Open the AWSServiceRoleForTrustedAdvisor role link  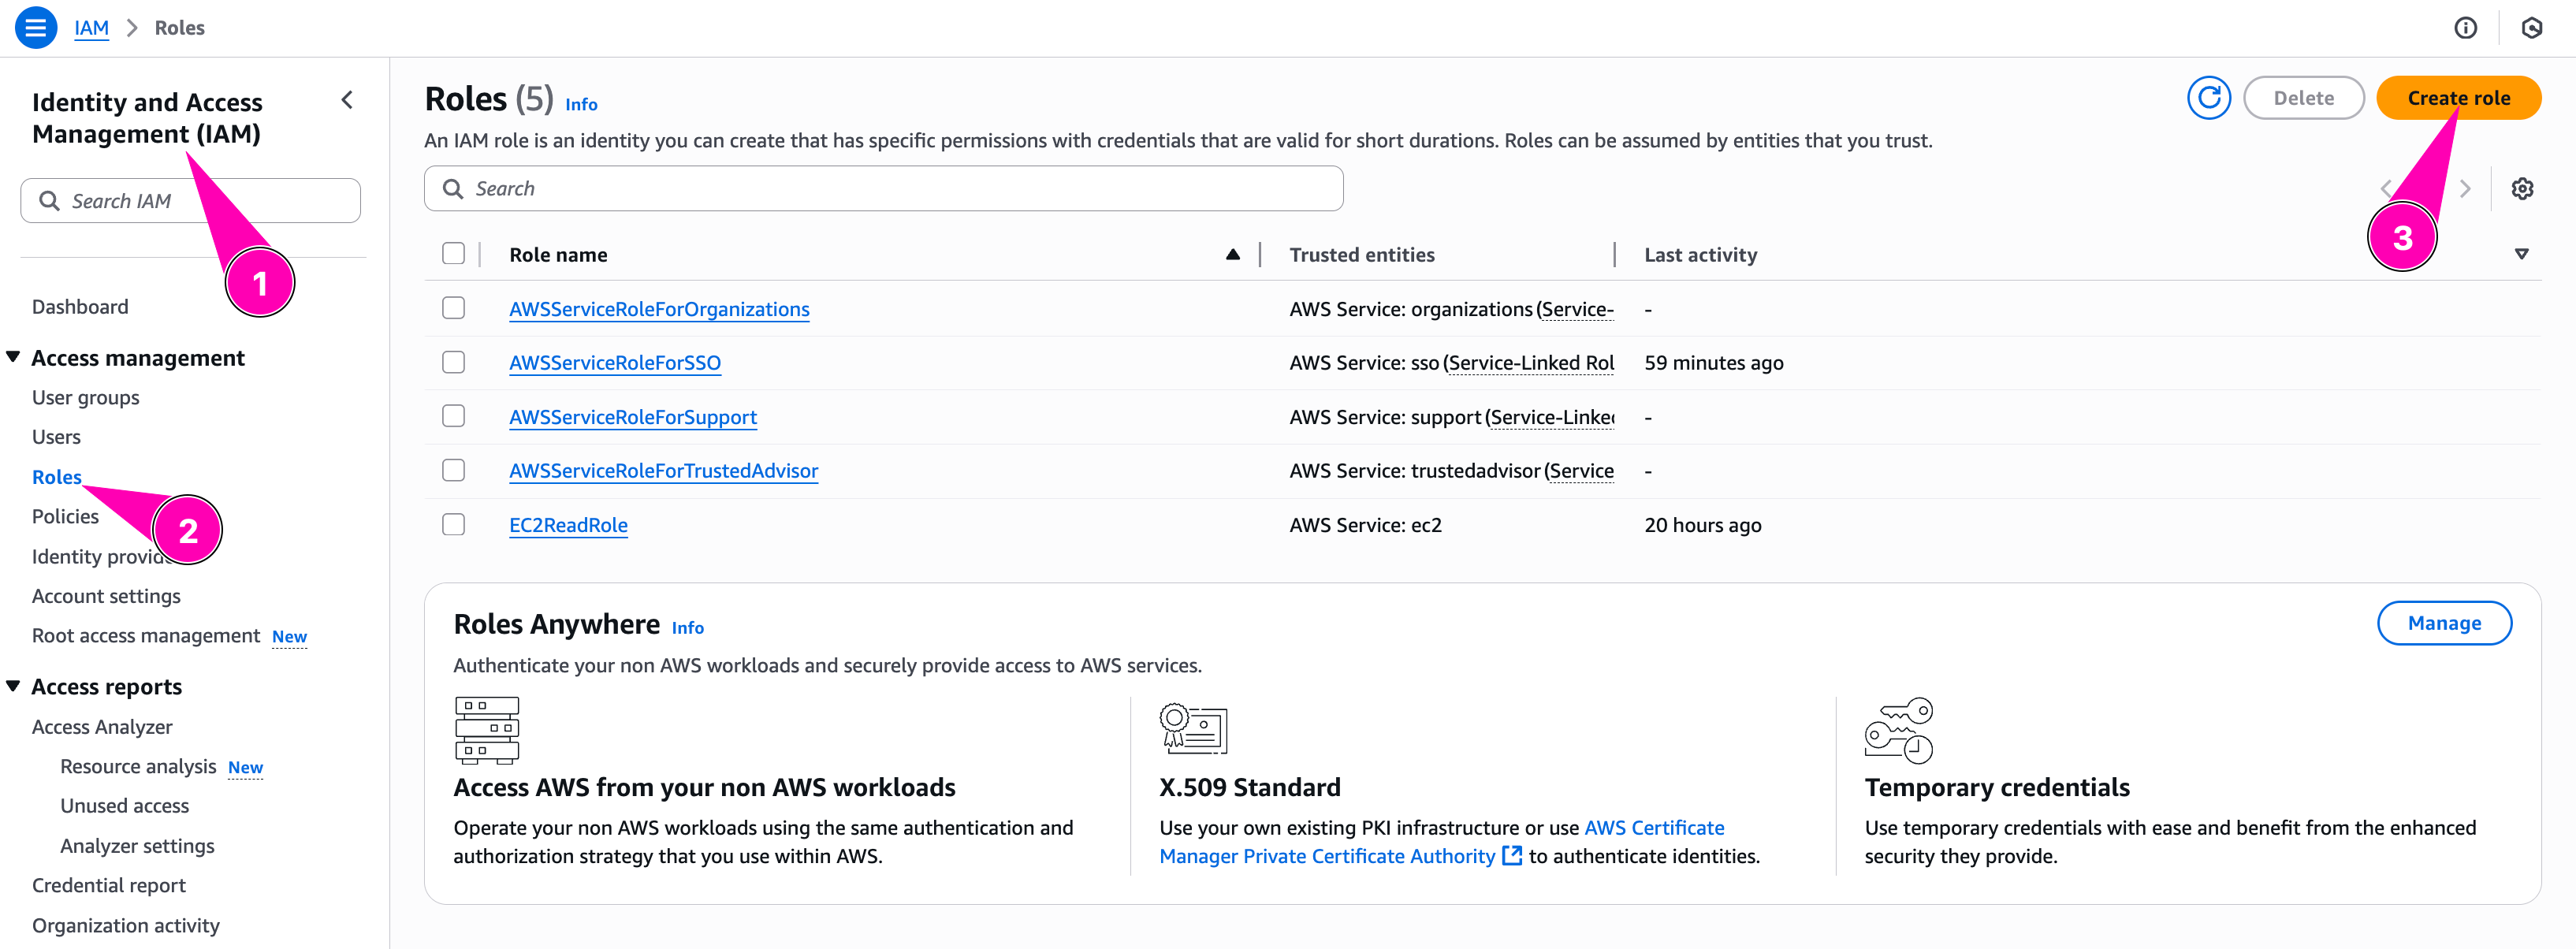coord(663,471)
